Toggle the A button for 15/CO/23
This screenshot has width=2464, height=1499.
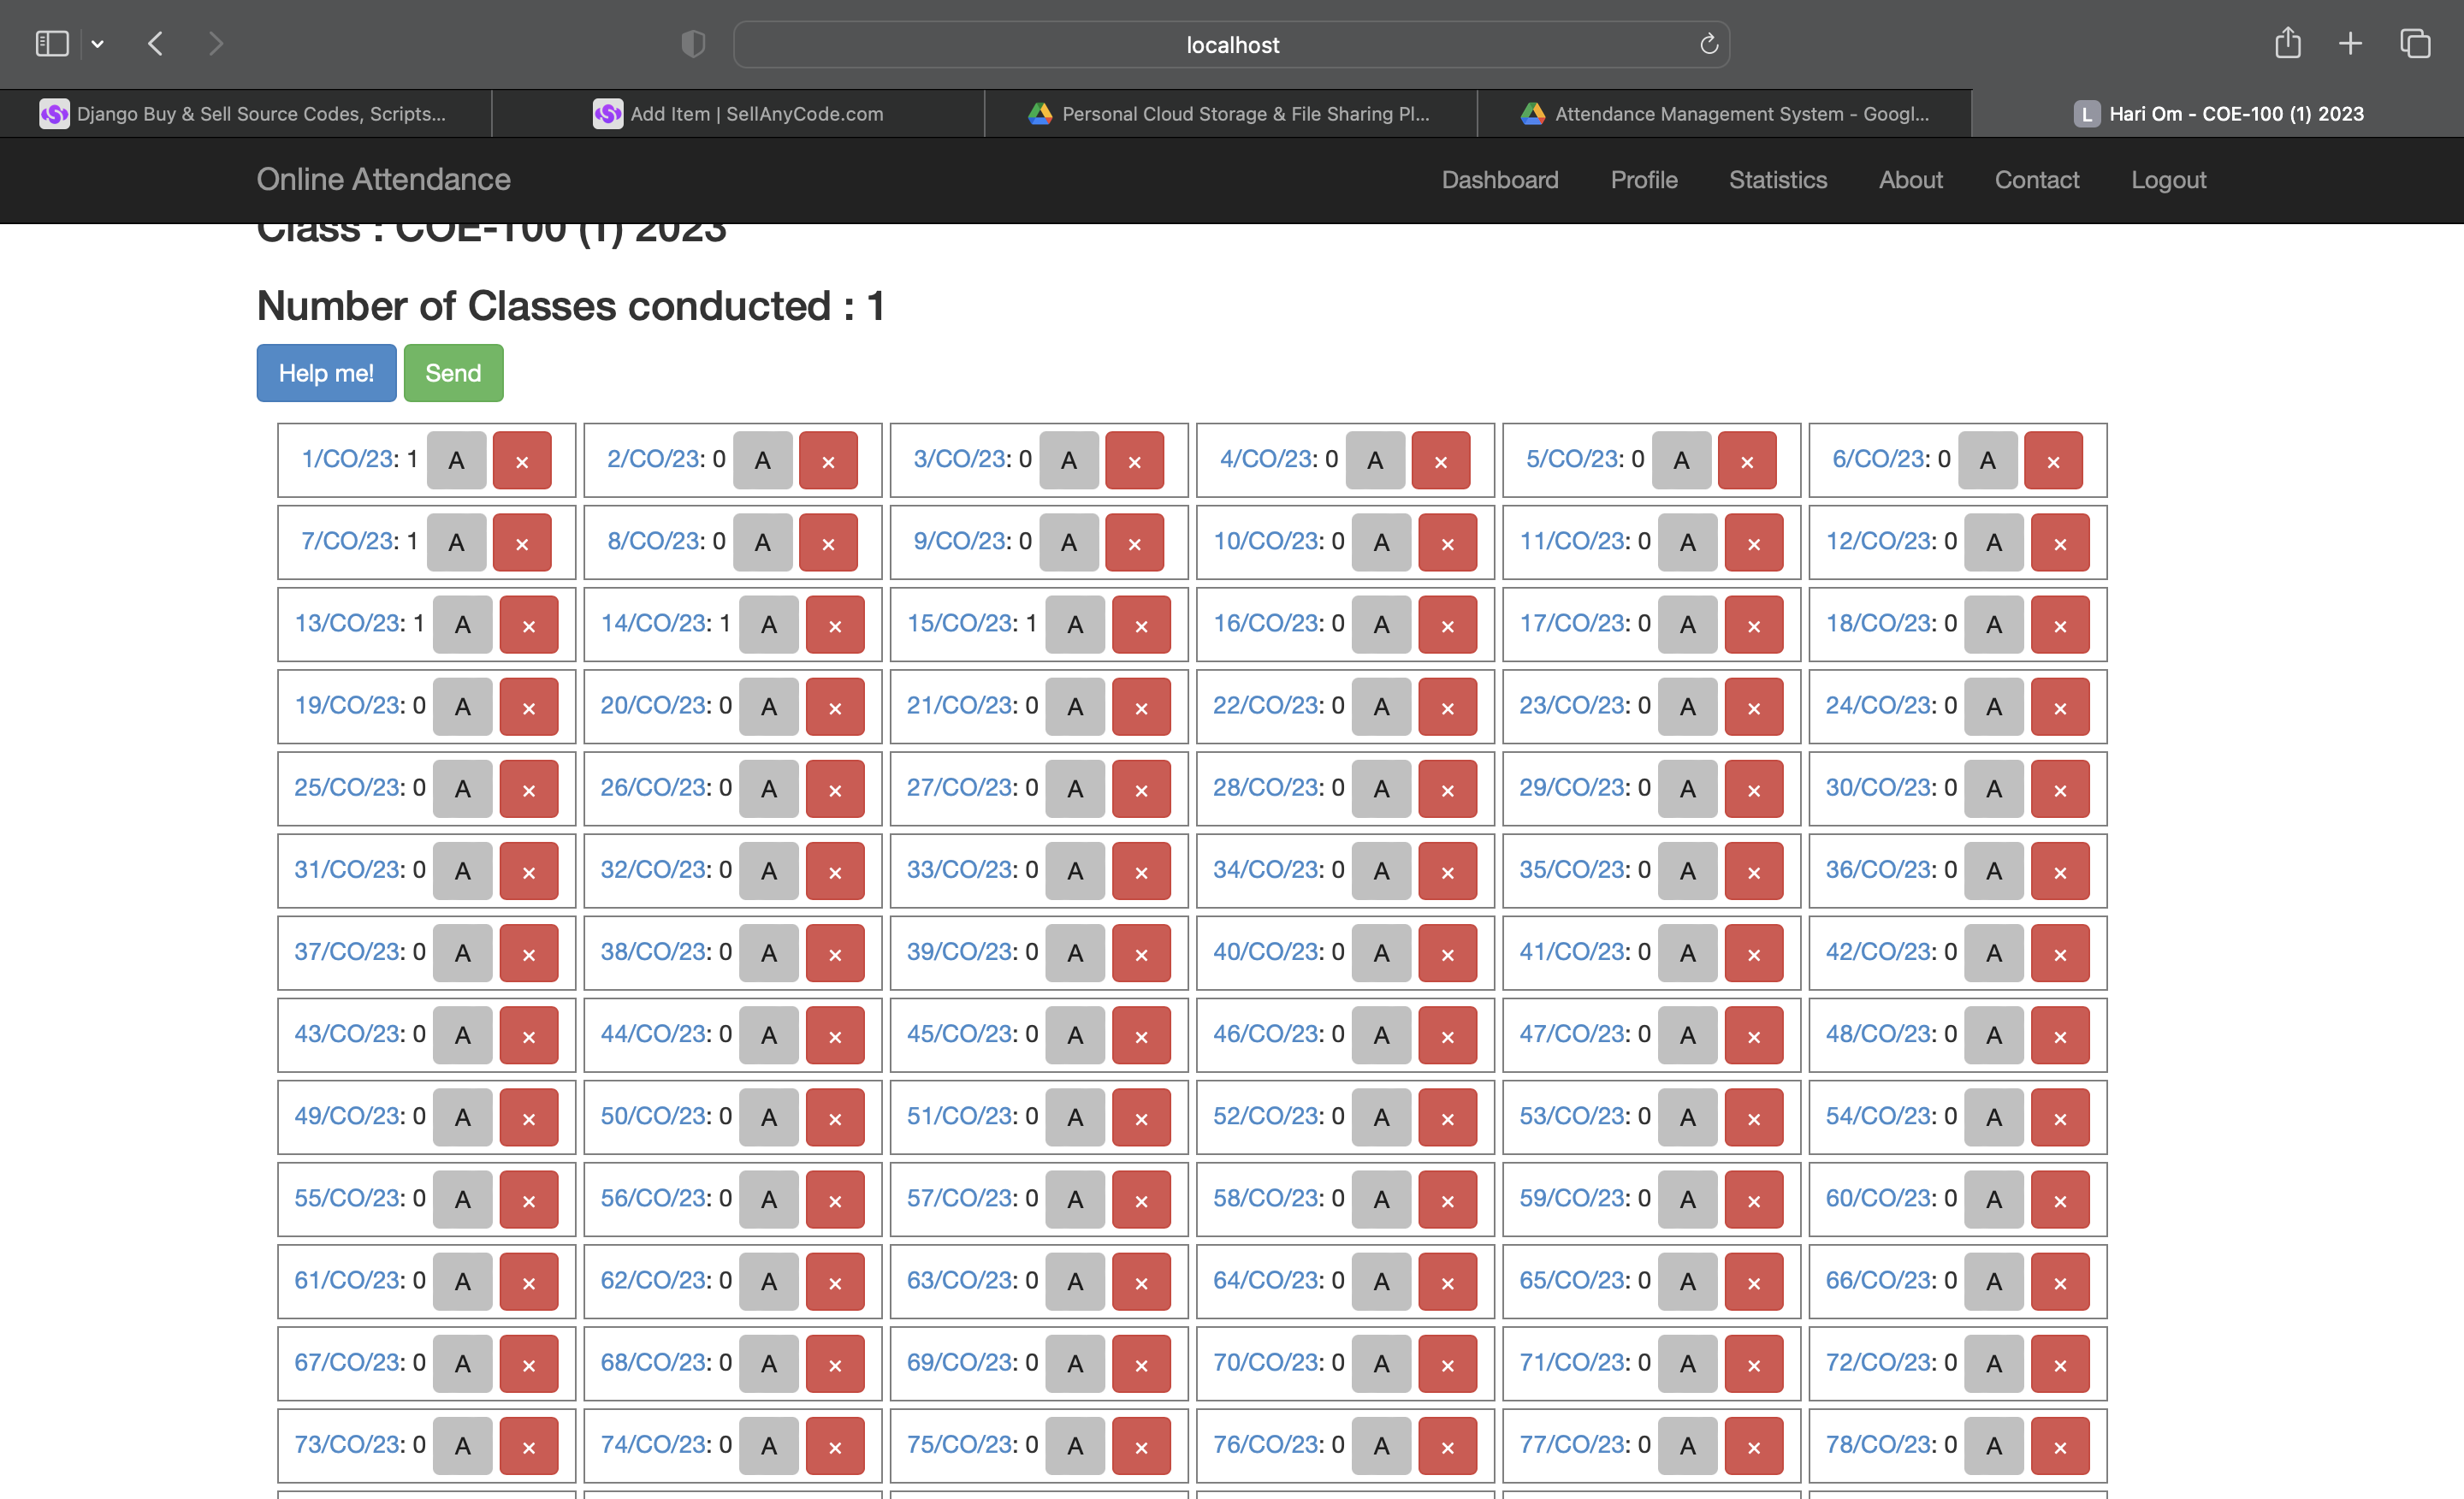pos(1075,625)
